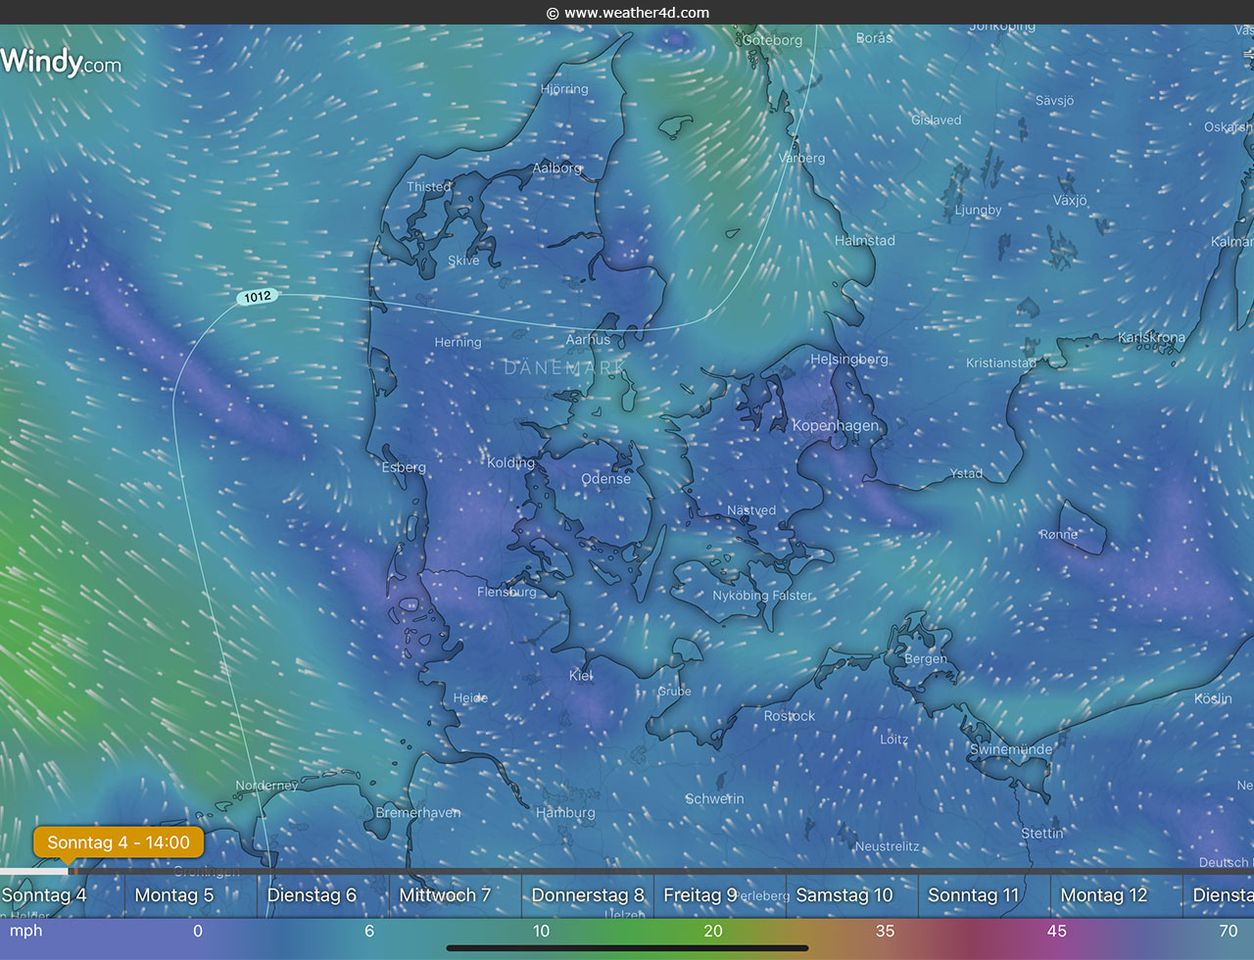Select Köslin on the map

(x=1213, y=698)
